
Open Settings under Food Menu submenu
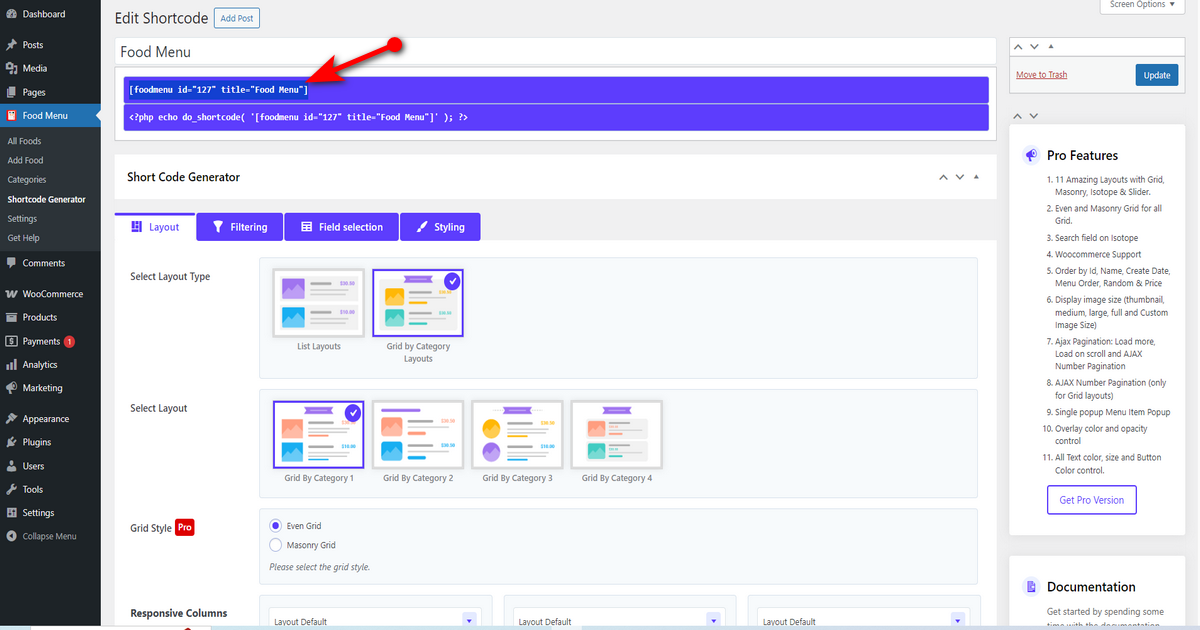click(22, 219)
